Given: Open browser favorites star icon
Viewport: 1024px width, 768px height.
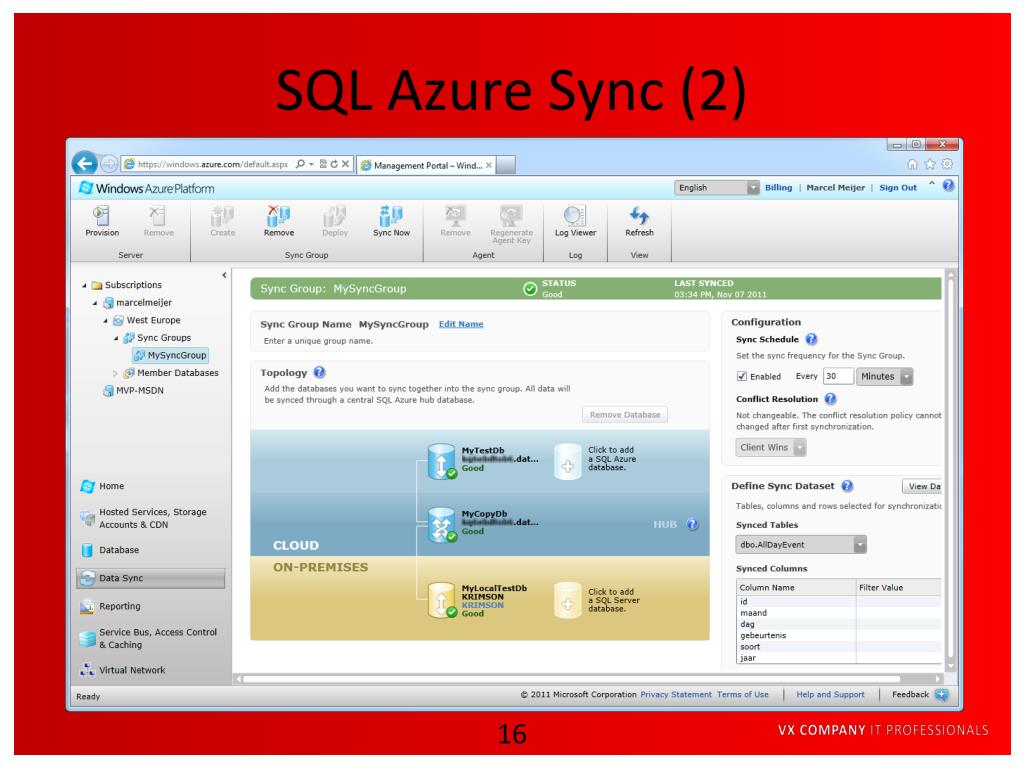Looking at the screenshot, I should (x=930, y=164).
